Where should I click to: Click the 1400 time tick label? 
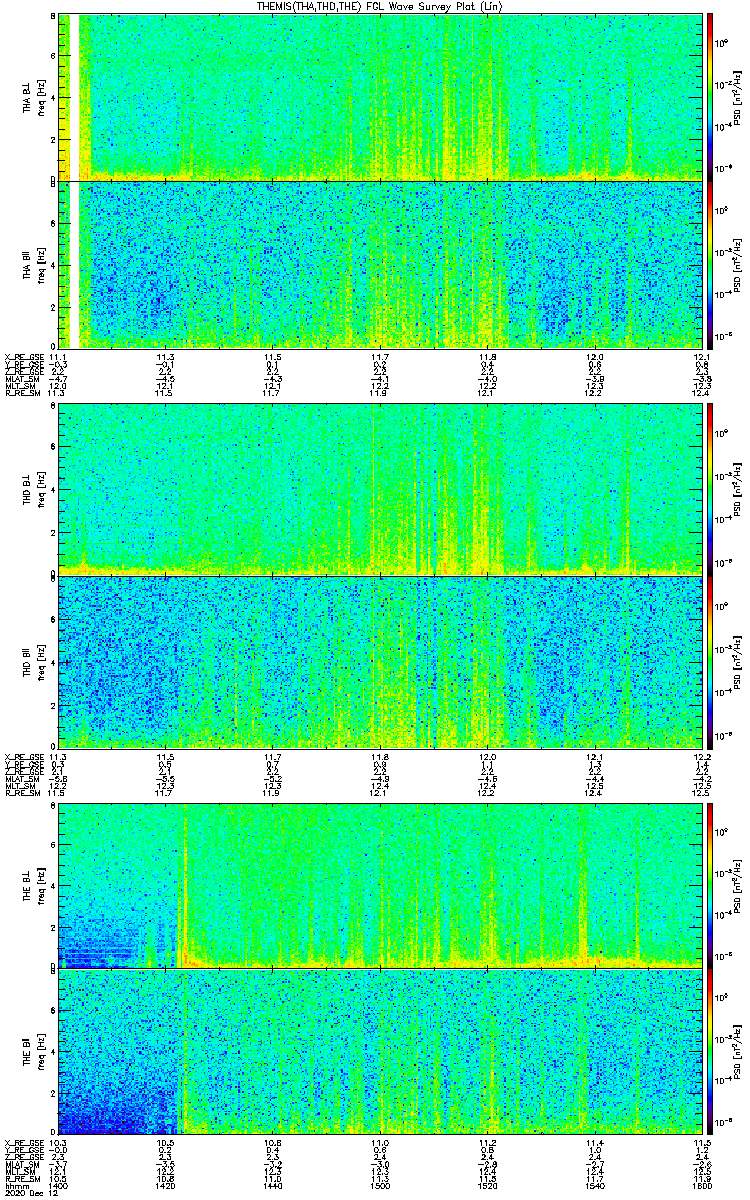click(59, 1186)
